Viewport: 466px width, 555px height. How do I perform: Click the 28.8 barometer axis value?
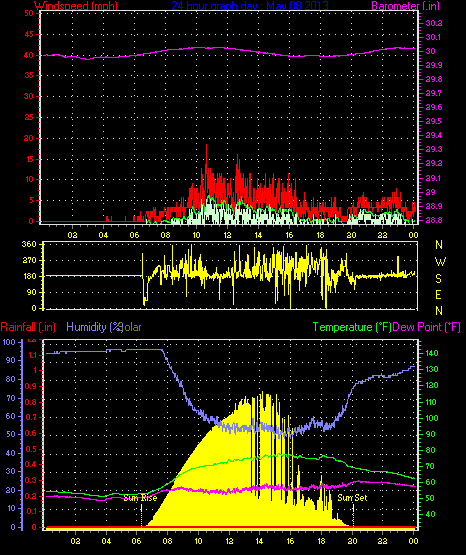433,220
